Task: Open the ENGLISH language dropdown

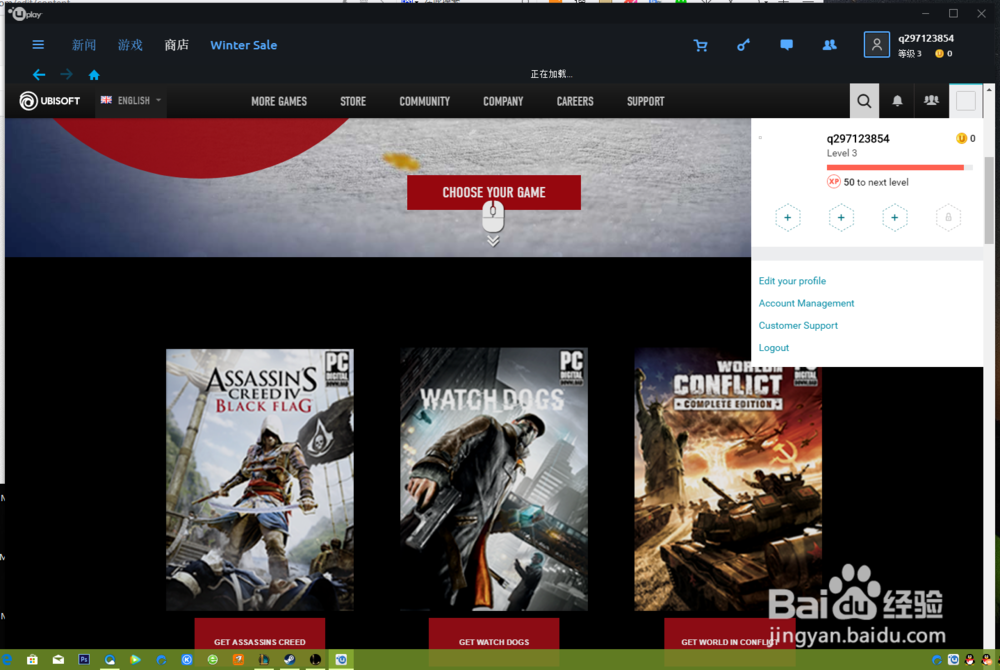Action: 131,101
